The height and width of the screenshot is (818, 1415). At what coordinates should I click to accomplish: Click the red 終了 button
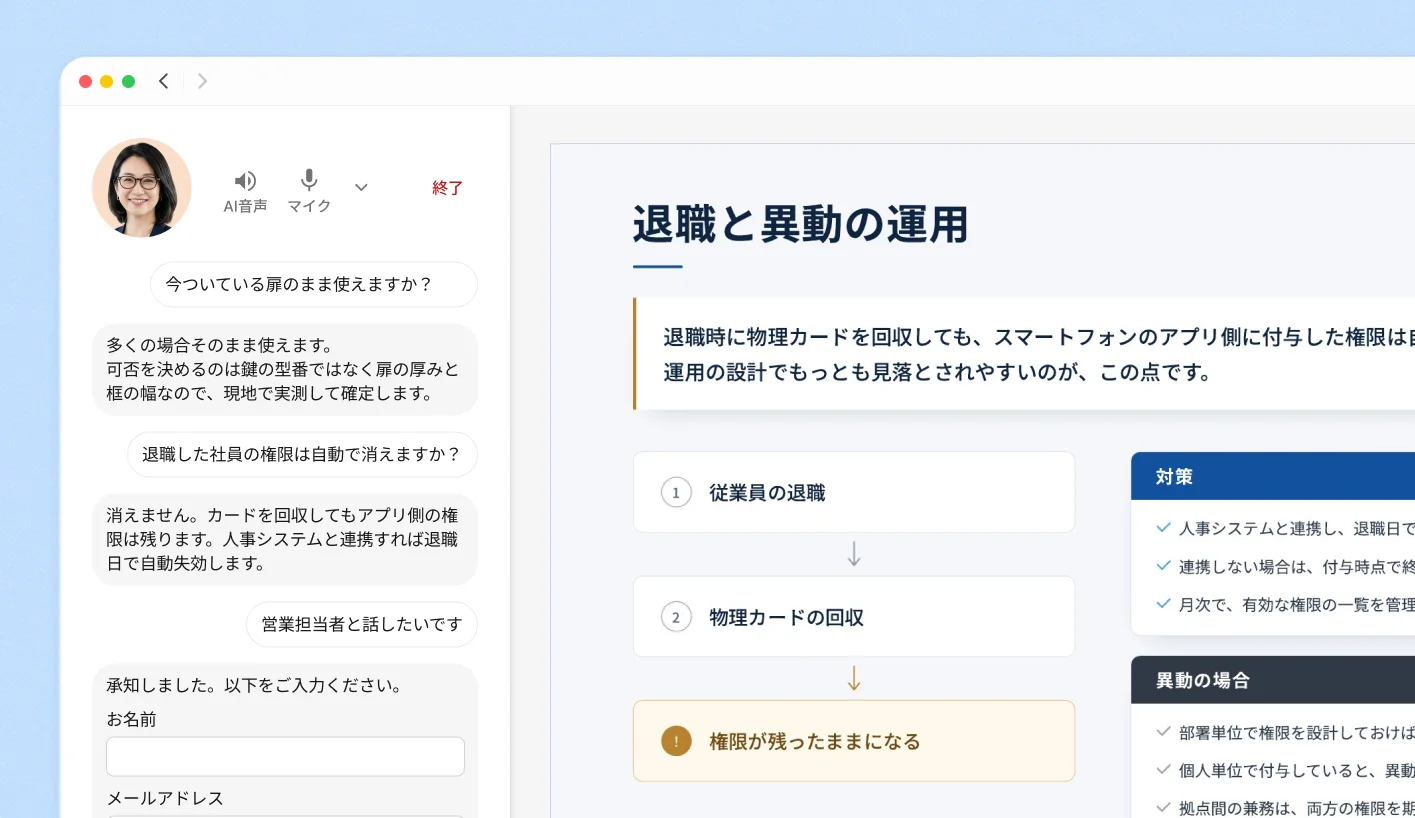tap(447, 187)
